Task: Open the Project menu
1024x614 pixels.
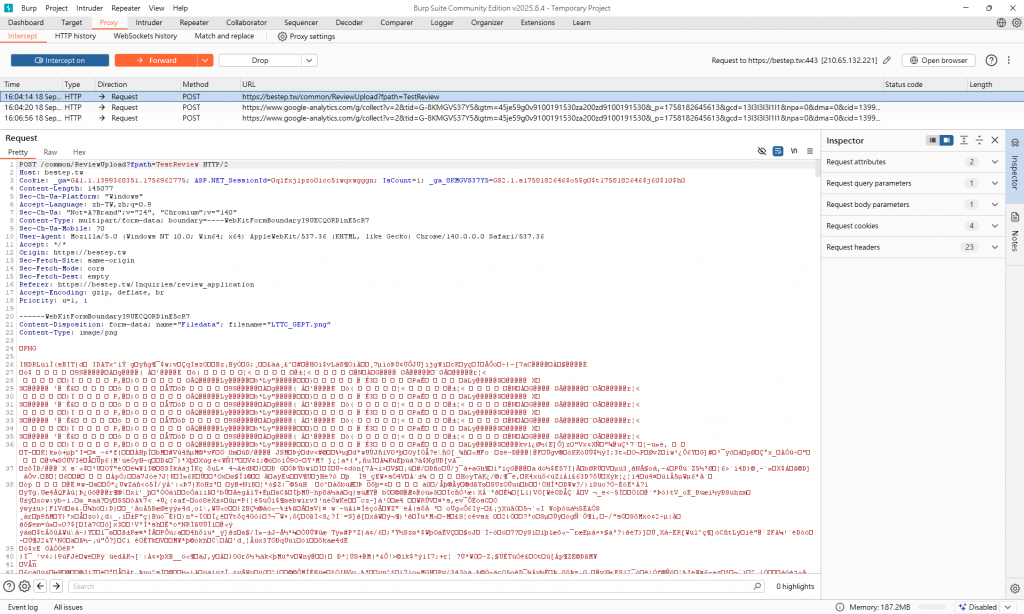Action: pyautogui.click(x=56, y=8)
